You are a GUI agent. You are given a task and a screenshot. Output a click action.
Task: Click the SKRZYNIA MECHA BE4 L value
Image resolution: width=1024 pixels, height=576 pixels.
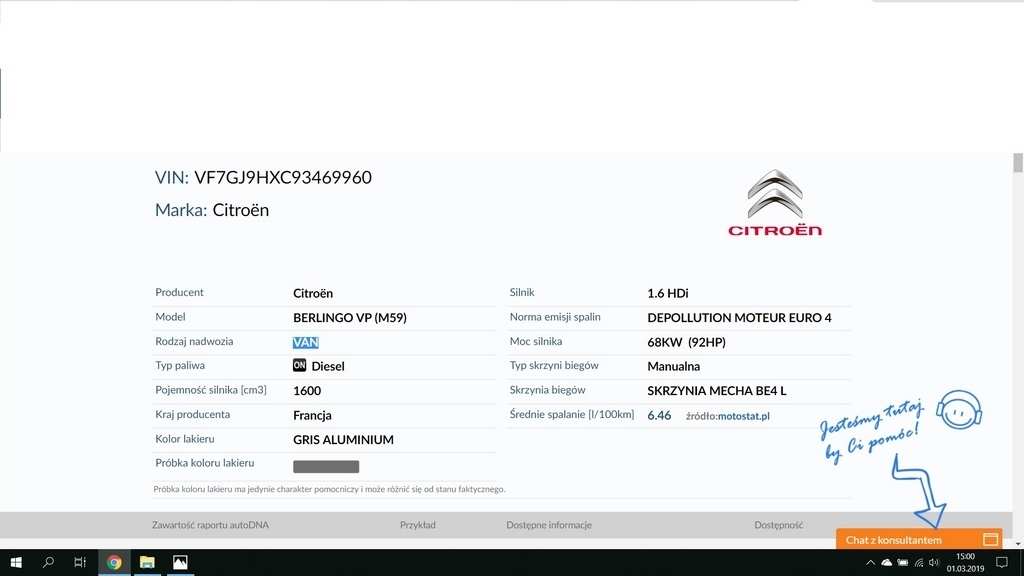(716, 391)
